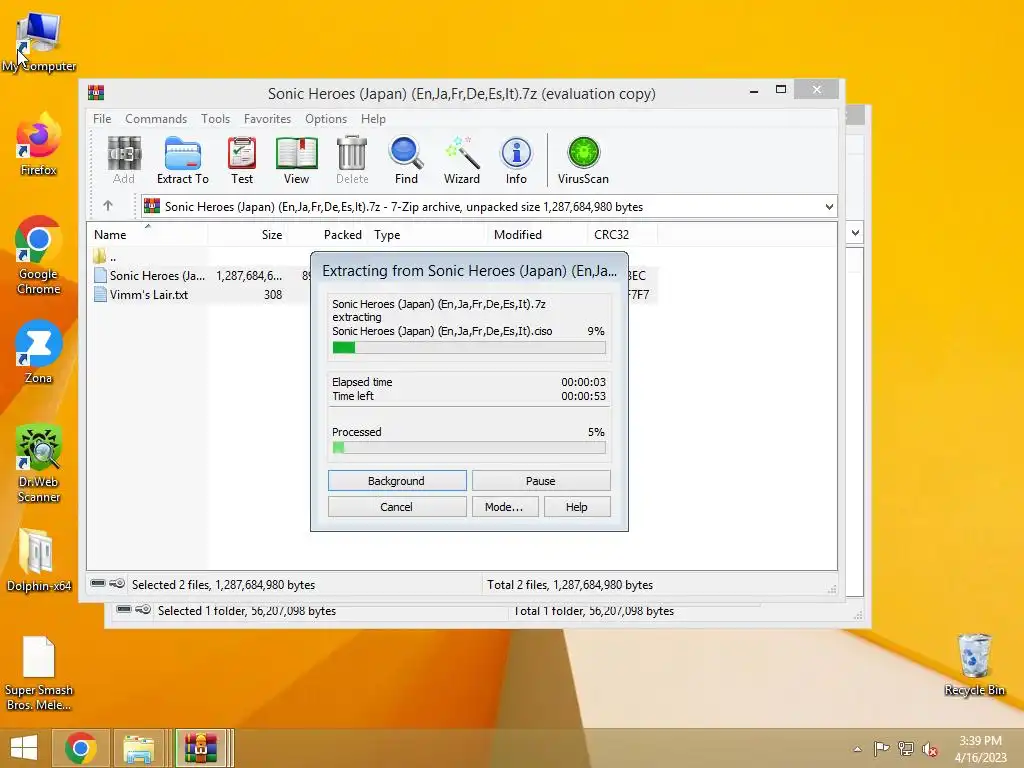Open Dolphin-x64 desktop folder

point(39,559)
